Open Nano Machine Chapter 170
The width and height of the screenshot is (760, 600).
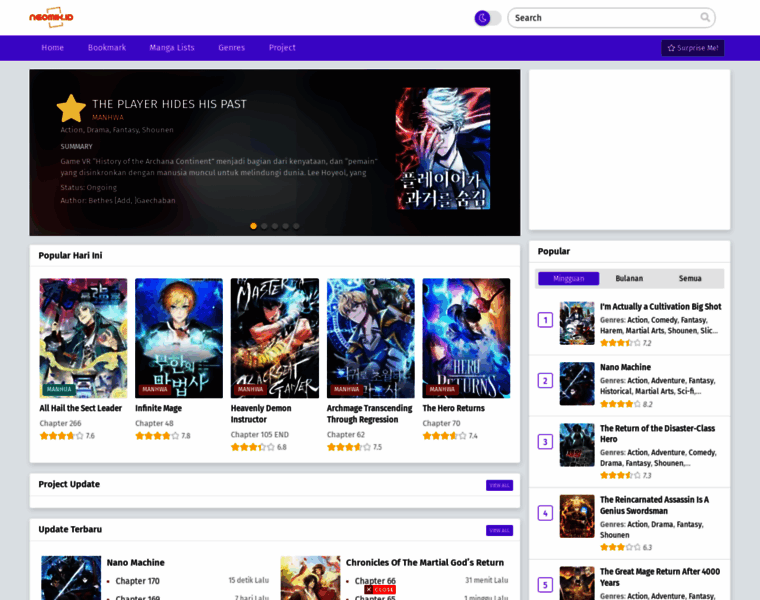point(137,581)
